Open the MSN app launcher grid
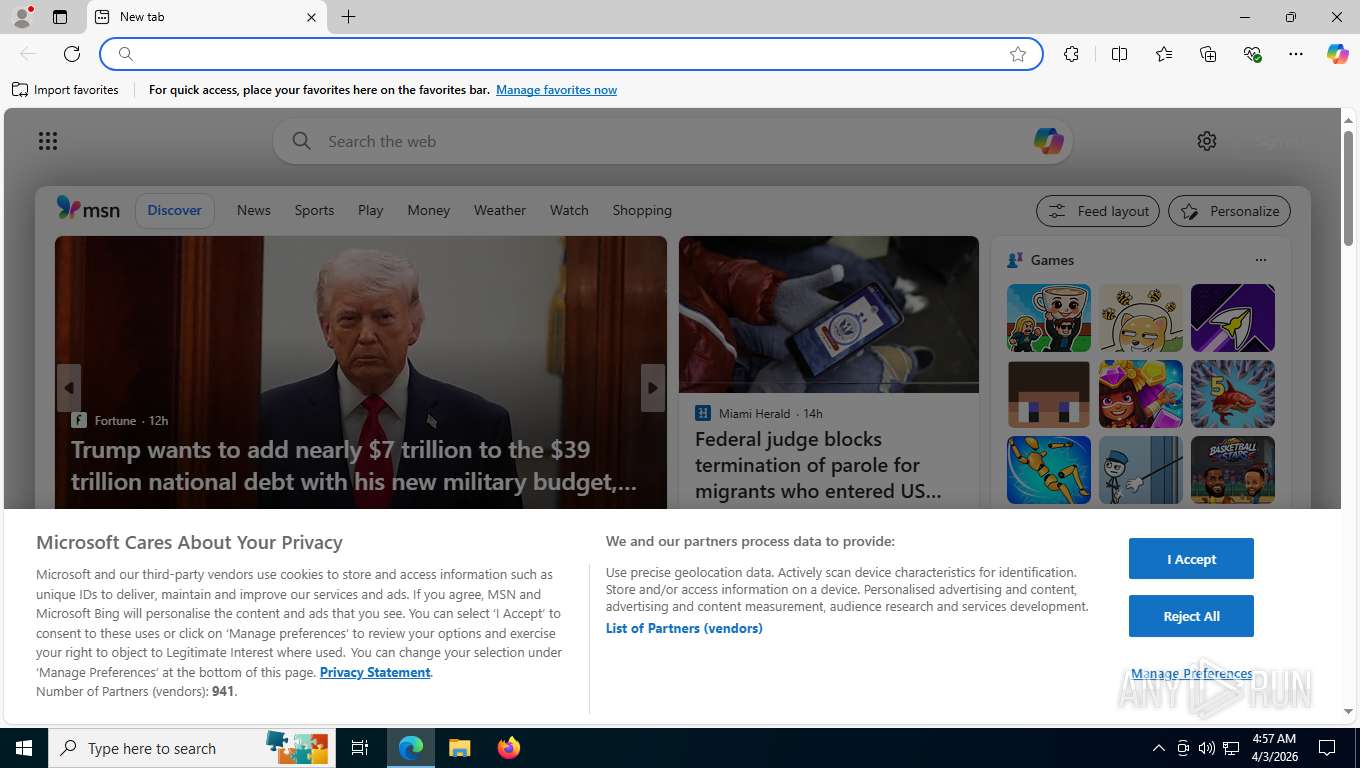Screen dimensions: 1360x768 (48, 141)
